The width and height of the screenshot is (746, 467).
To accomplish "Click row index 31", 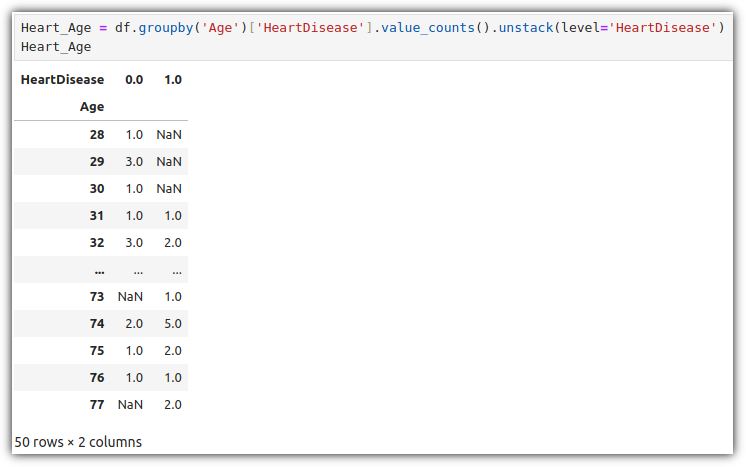I will tap(97, 216).
